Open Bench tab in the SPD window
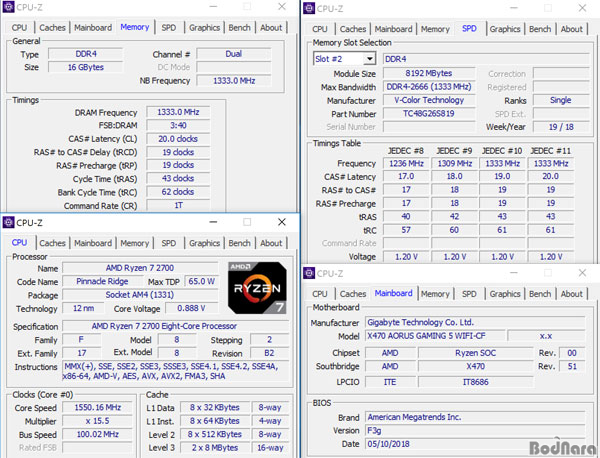The image size is (600, 458). (540, 29)
